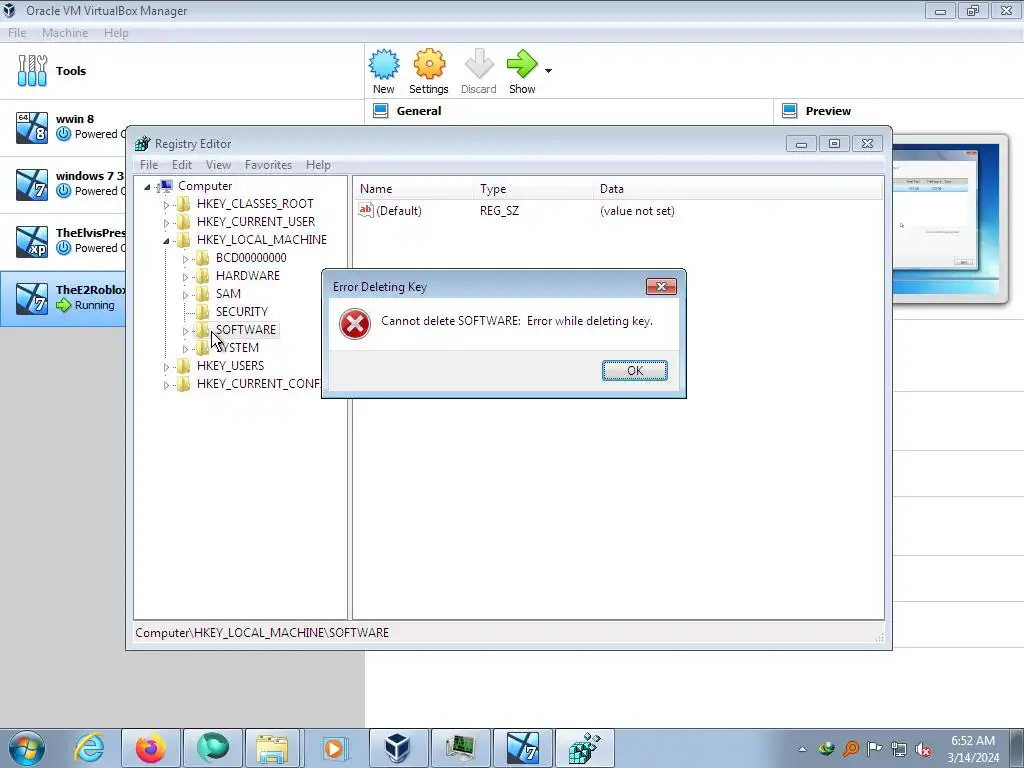
Task: Click the SAM folder icon
Action: coord(203,294)
